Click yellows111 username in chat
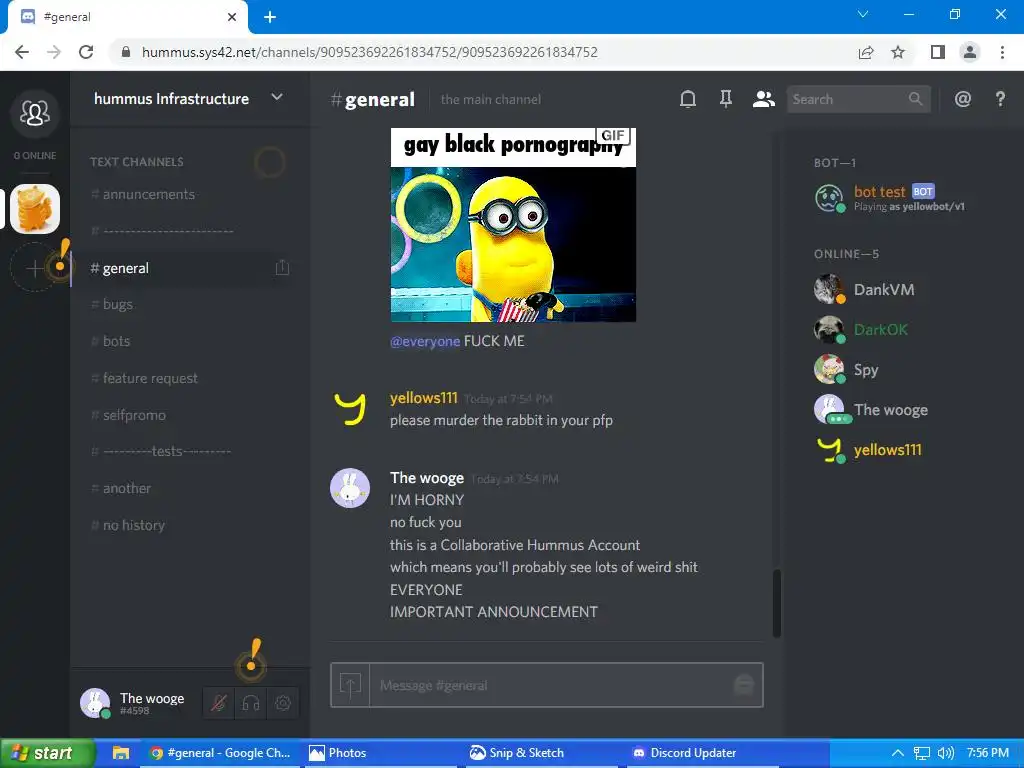This screenshot has height=768, width=1024. 424,398
